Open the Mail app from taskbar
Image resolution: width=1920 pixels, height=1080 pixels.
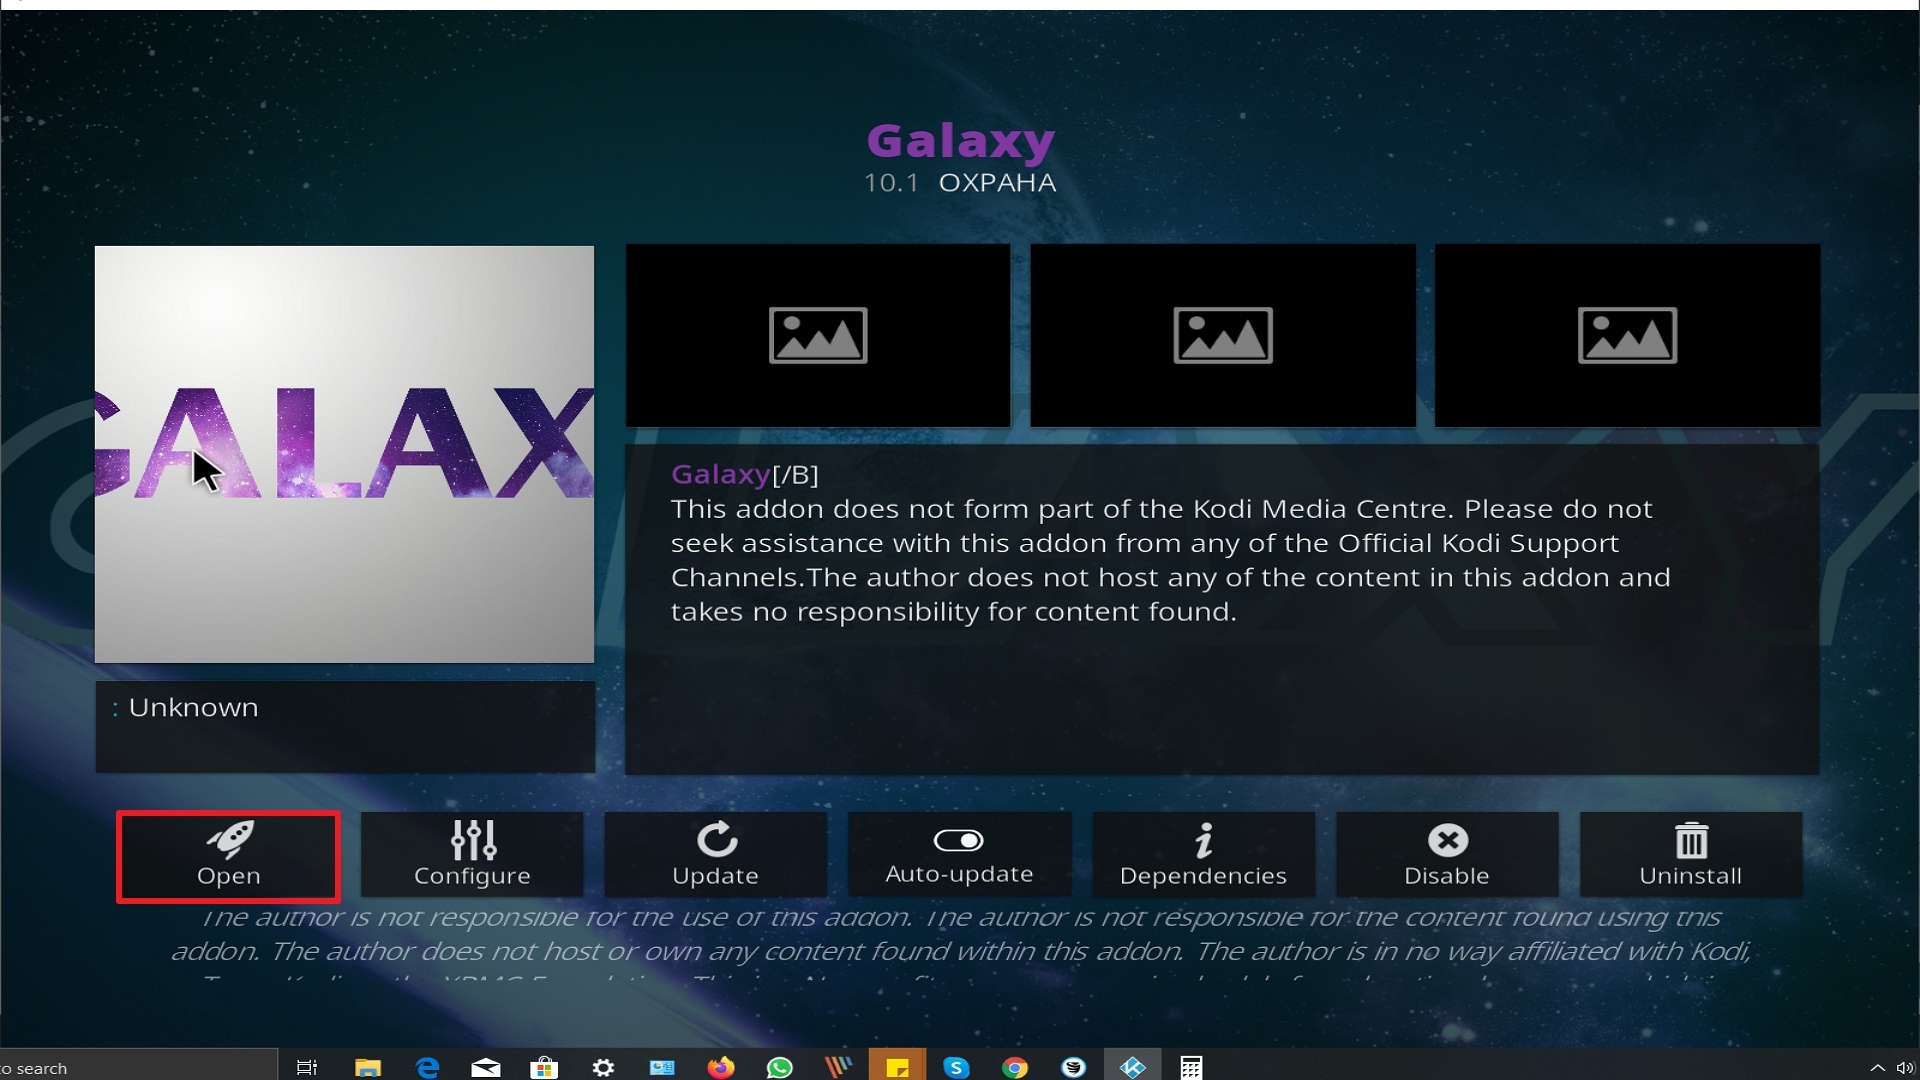coord(486,1067)
